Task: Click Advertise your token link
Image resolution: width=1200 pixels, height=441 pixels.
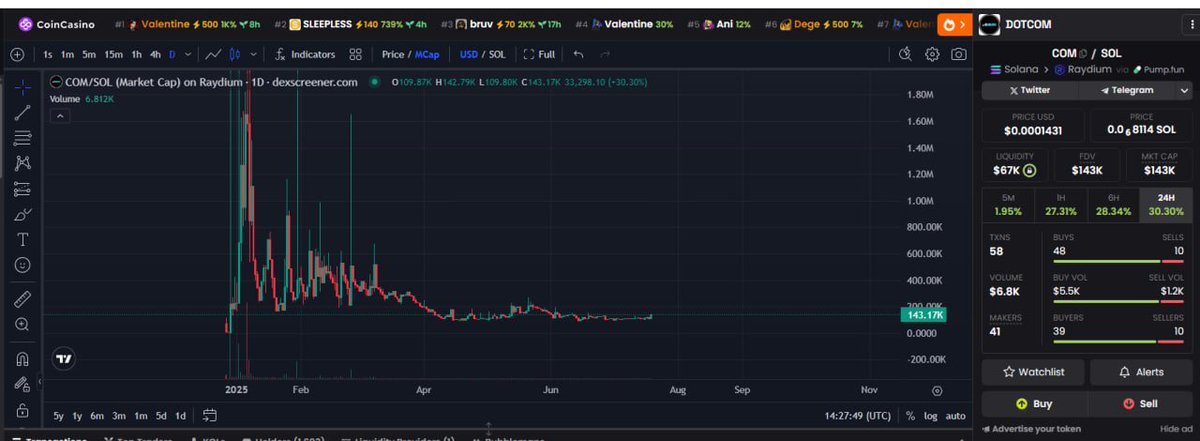Action: [1030, 429]
